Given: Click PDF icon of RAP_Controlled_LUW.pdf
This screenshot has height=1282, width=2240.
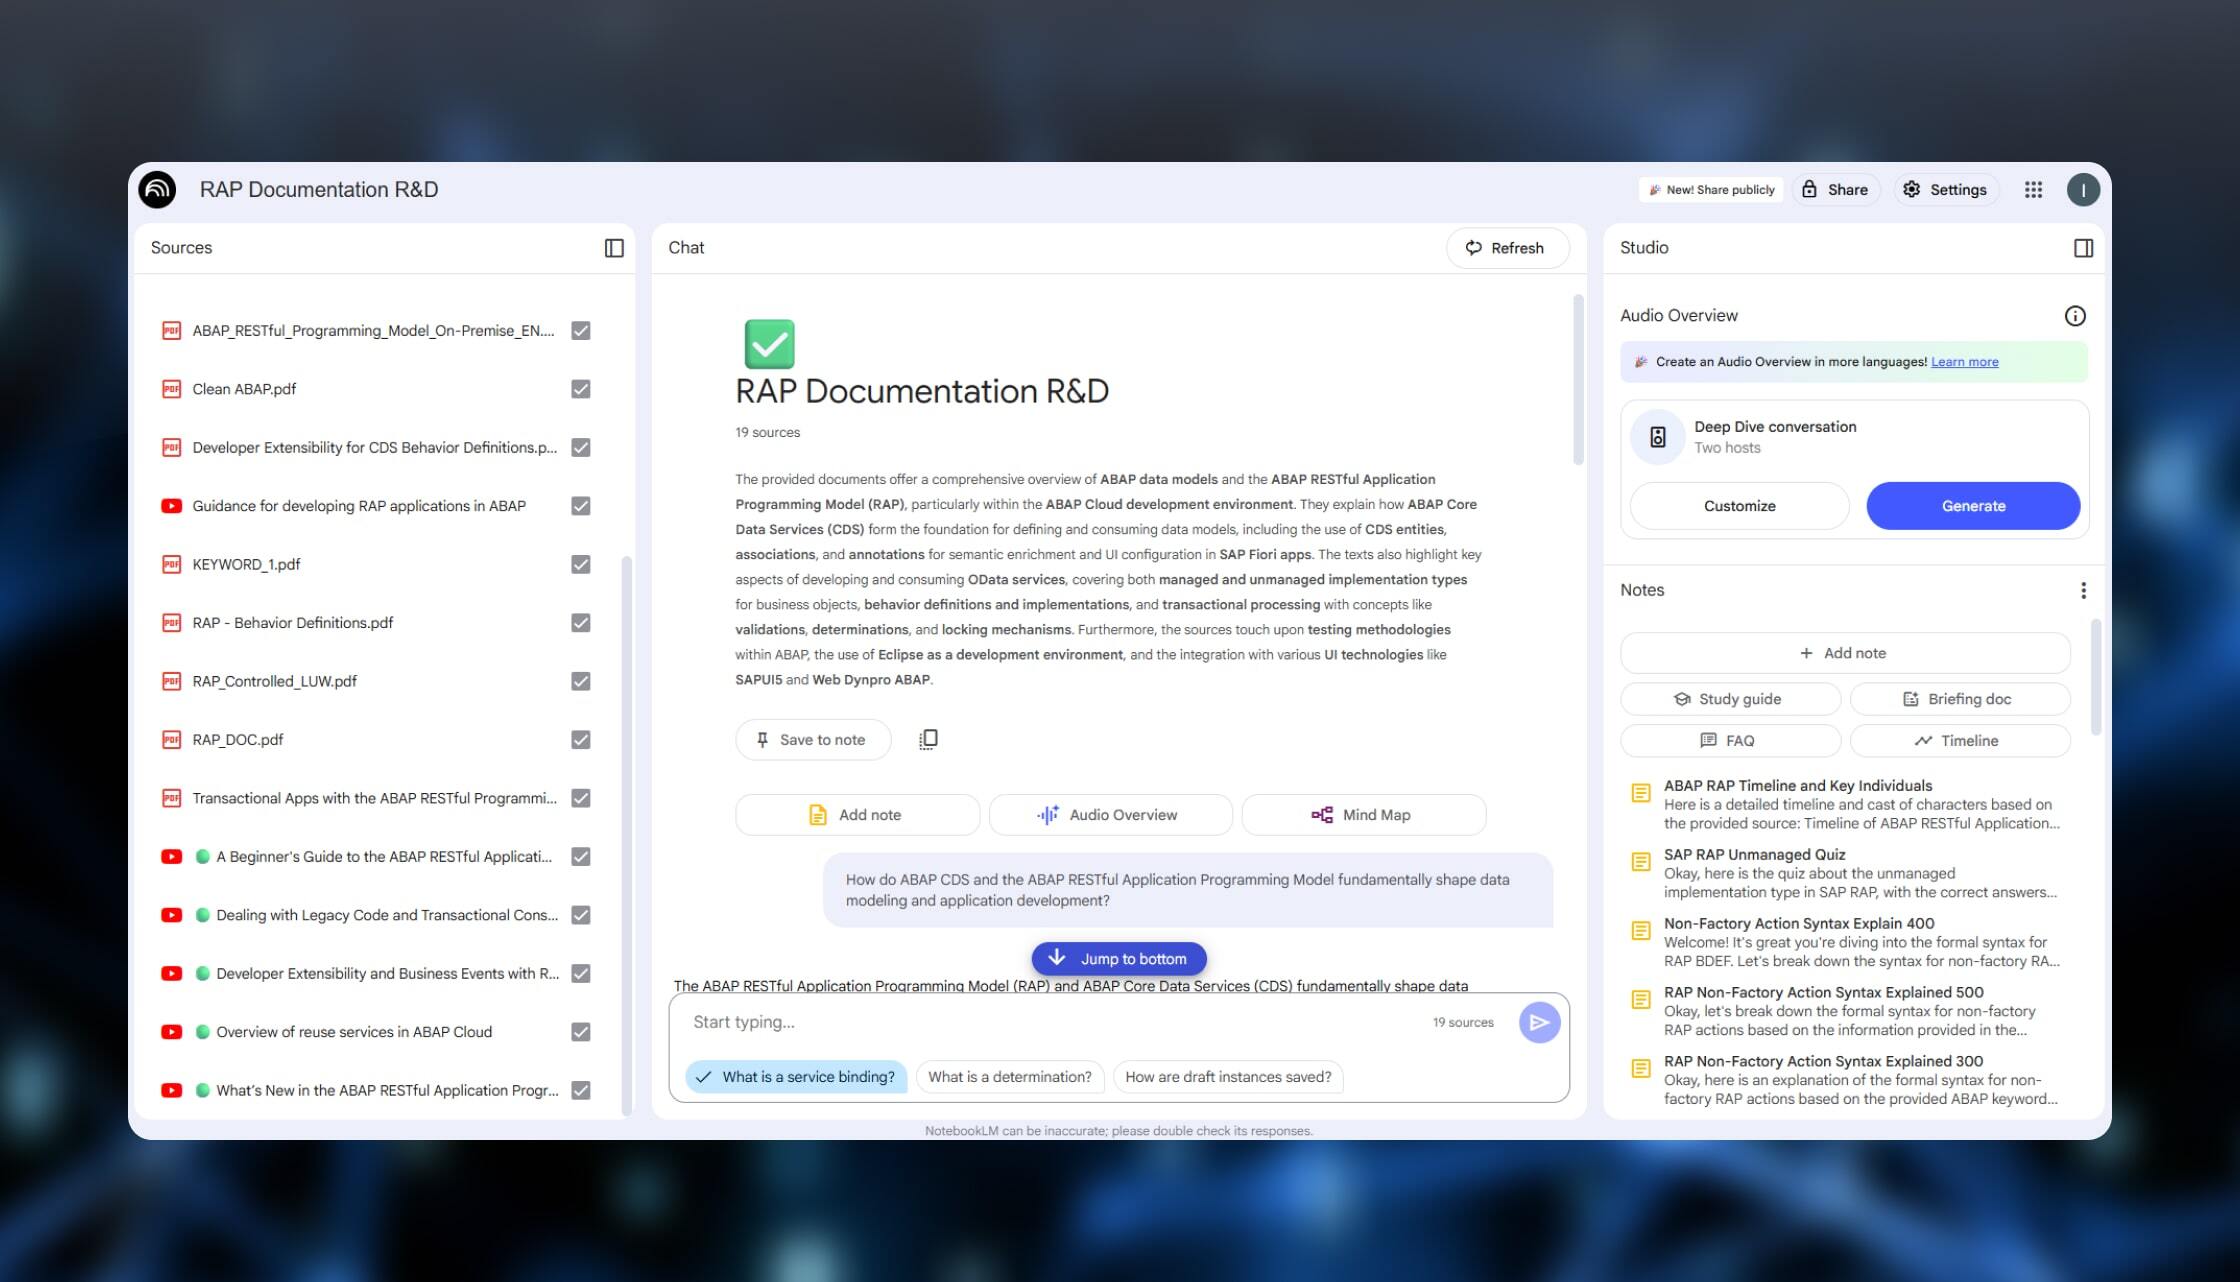Looking at the screenshot, I should [171, 681].
